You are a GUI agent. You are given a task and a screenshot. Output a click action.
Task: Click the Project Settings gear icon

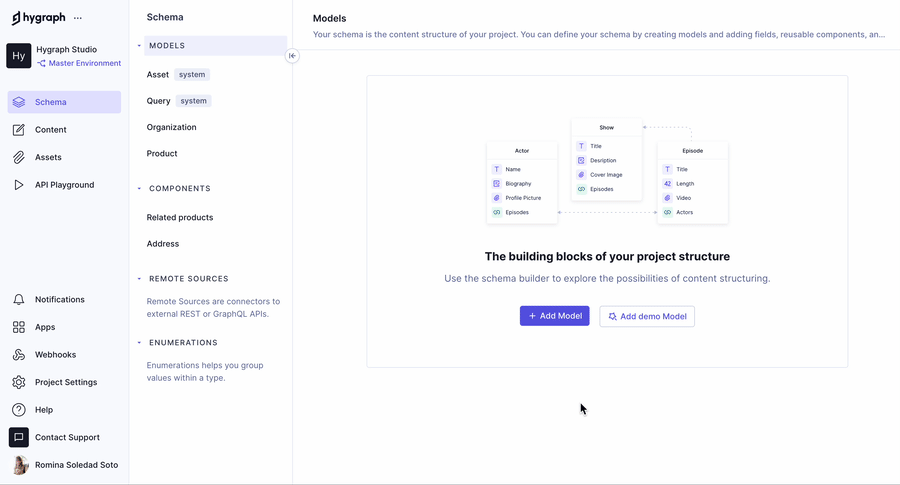(19, 382)
